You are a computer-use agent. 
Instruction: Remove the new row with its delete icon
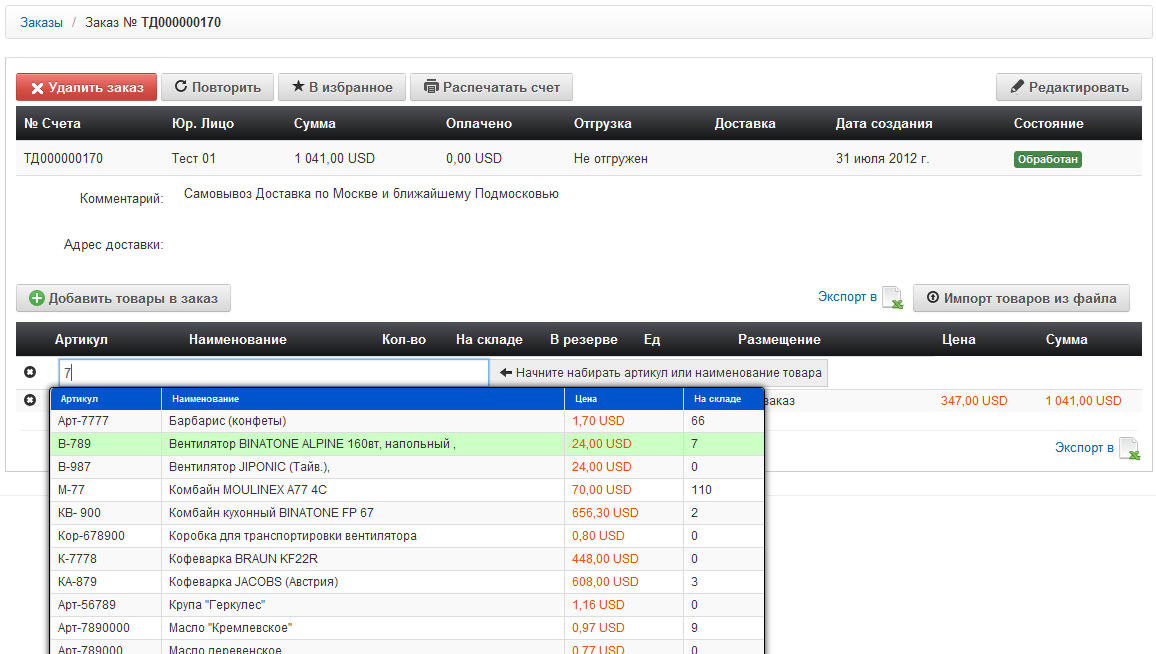(30, 373)
